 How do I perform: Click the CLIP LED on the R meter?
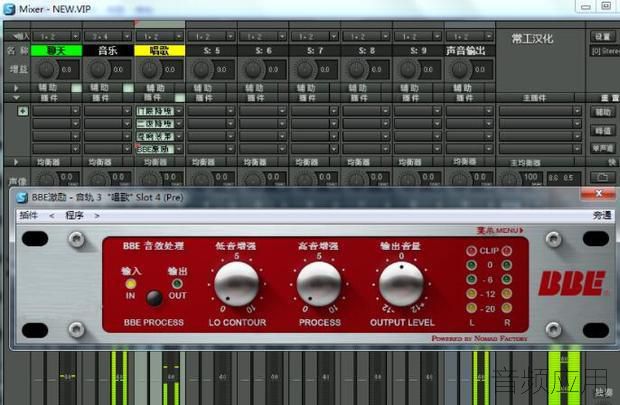[507, 251]
